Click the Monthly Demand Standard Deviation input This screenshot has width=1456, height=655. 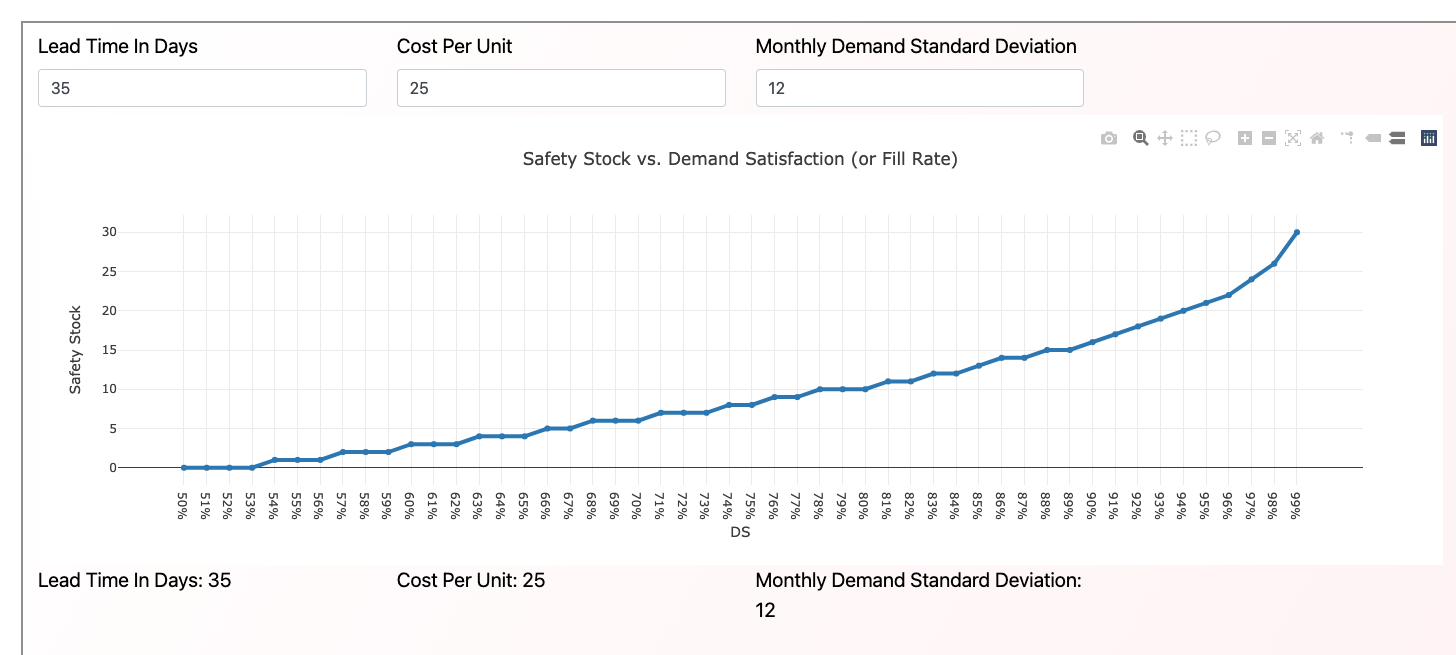tap(919, 88)
